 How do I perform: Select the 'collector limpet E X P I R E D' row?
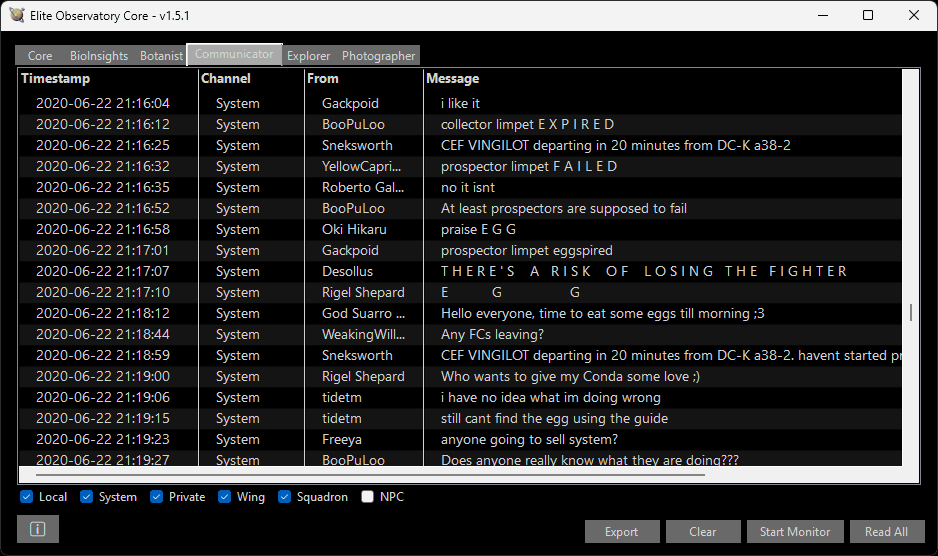460,124
